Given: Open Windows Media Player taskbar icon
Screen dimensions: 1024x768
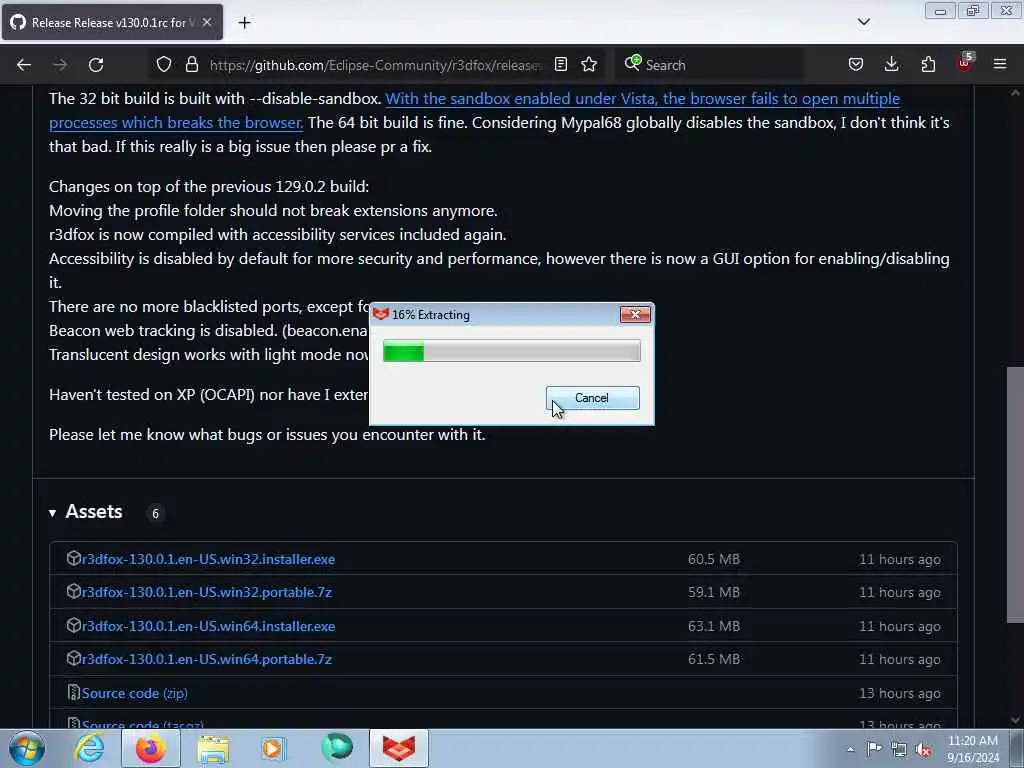Looking at the screenshot, I should pos(274,748).
